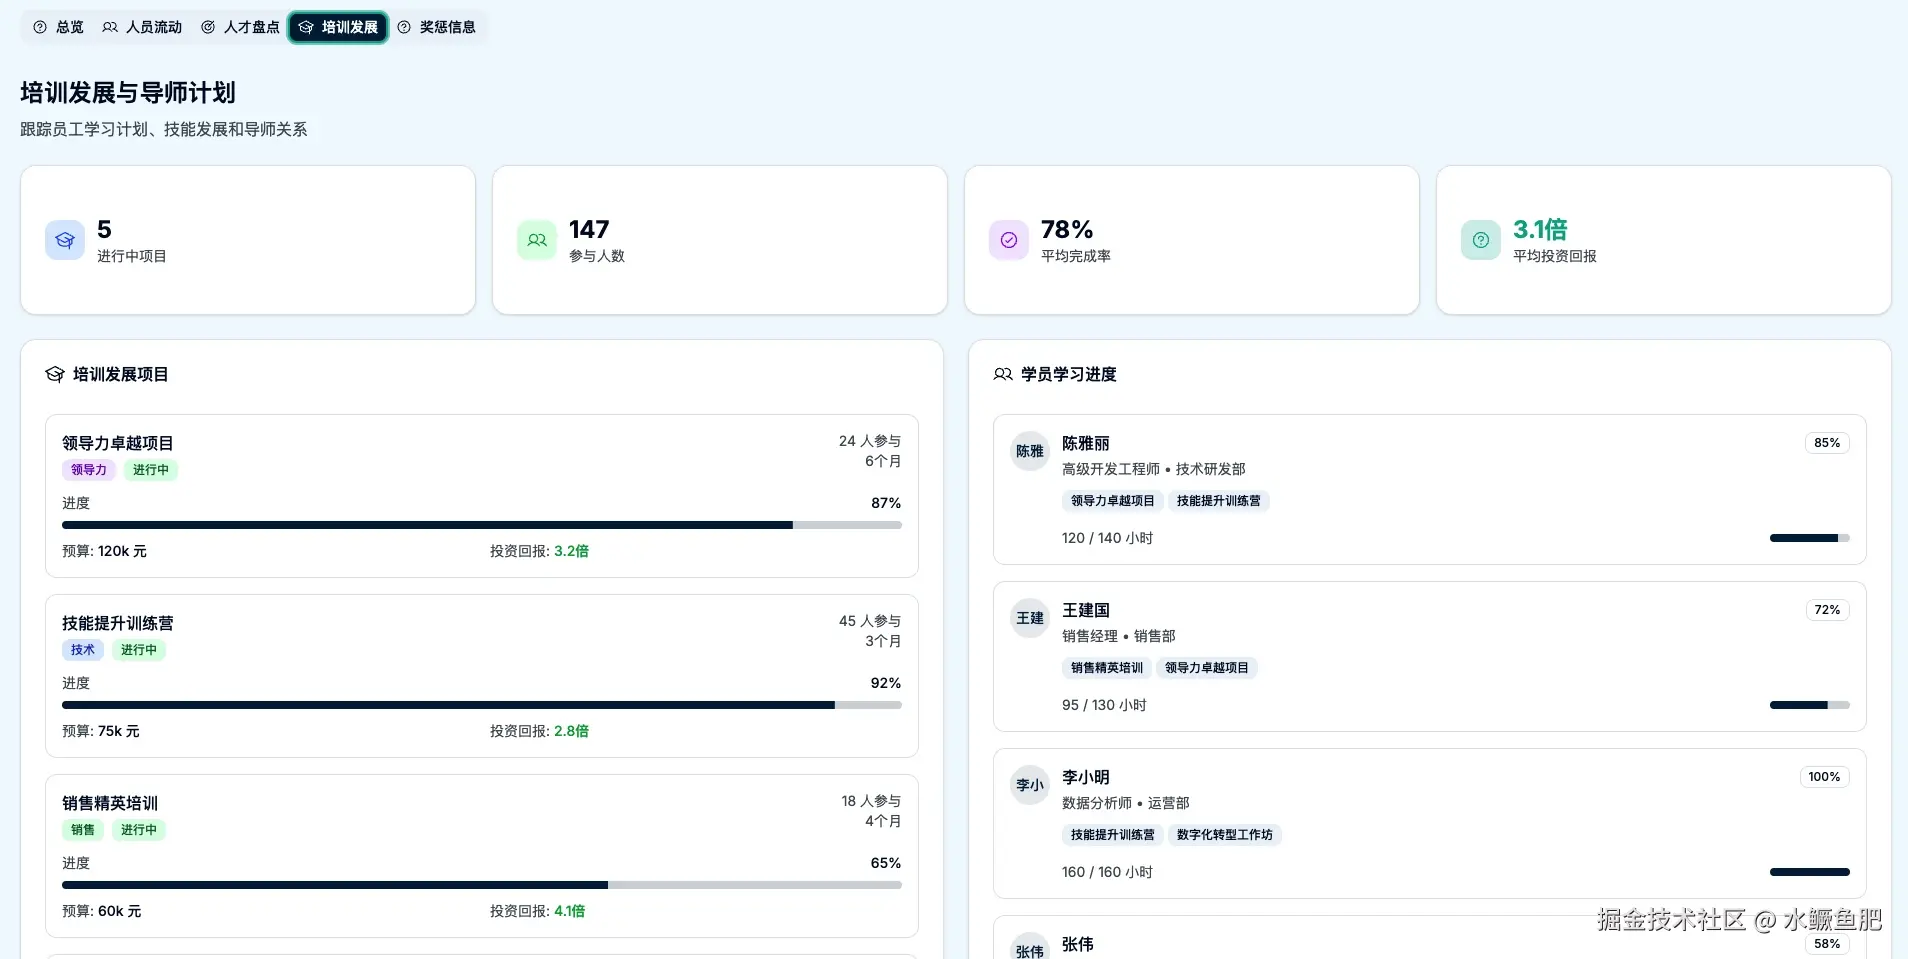The height and width of the screenshot is (959, 1908).
Task: Click the 87% progress bar of 领导力卓越项目
Action: click(x=481, y=525)
